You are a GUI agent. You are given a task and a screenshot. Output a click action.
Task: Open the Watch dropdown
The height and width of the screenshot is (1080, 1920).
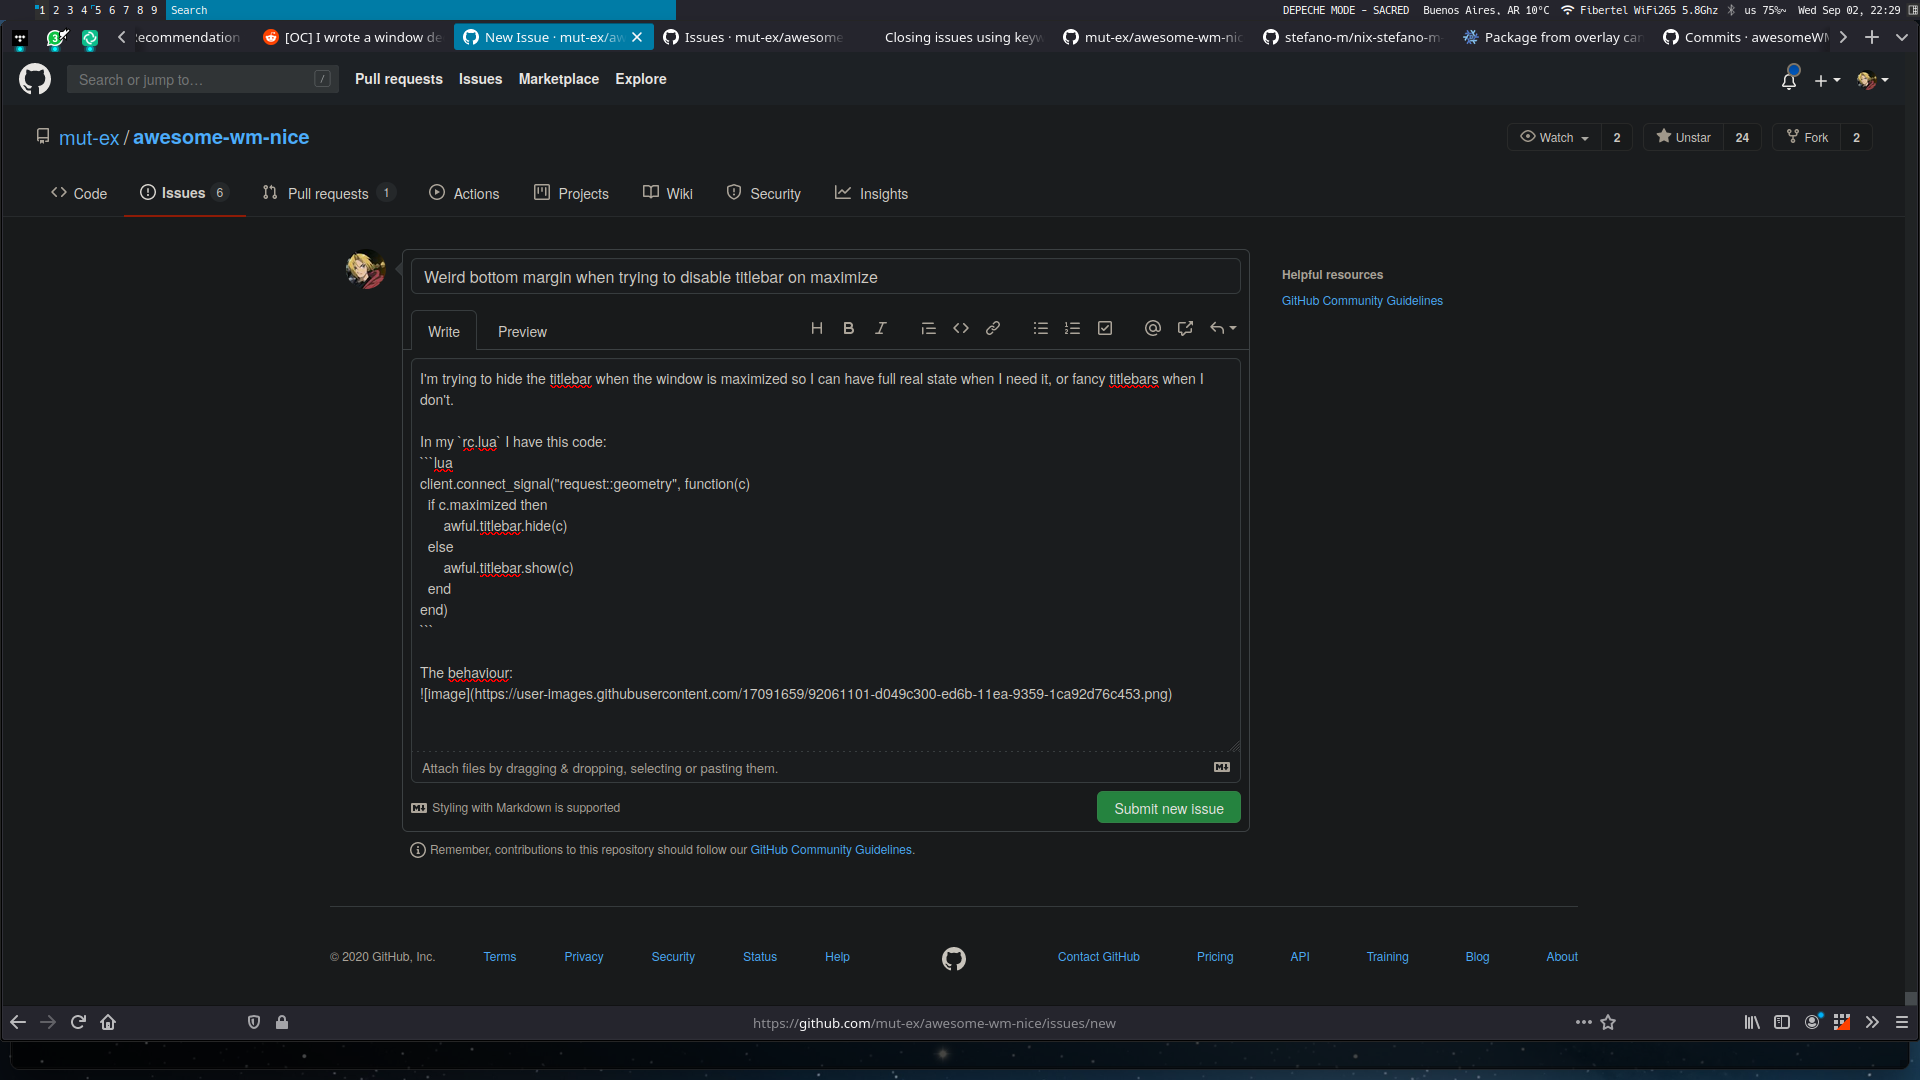1555,137
